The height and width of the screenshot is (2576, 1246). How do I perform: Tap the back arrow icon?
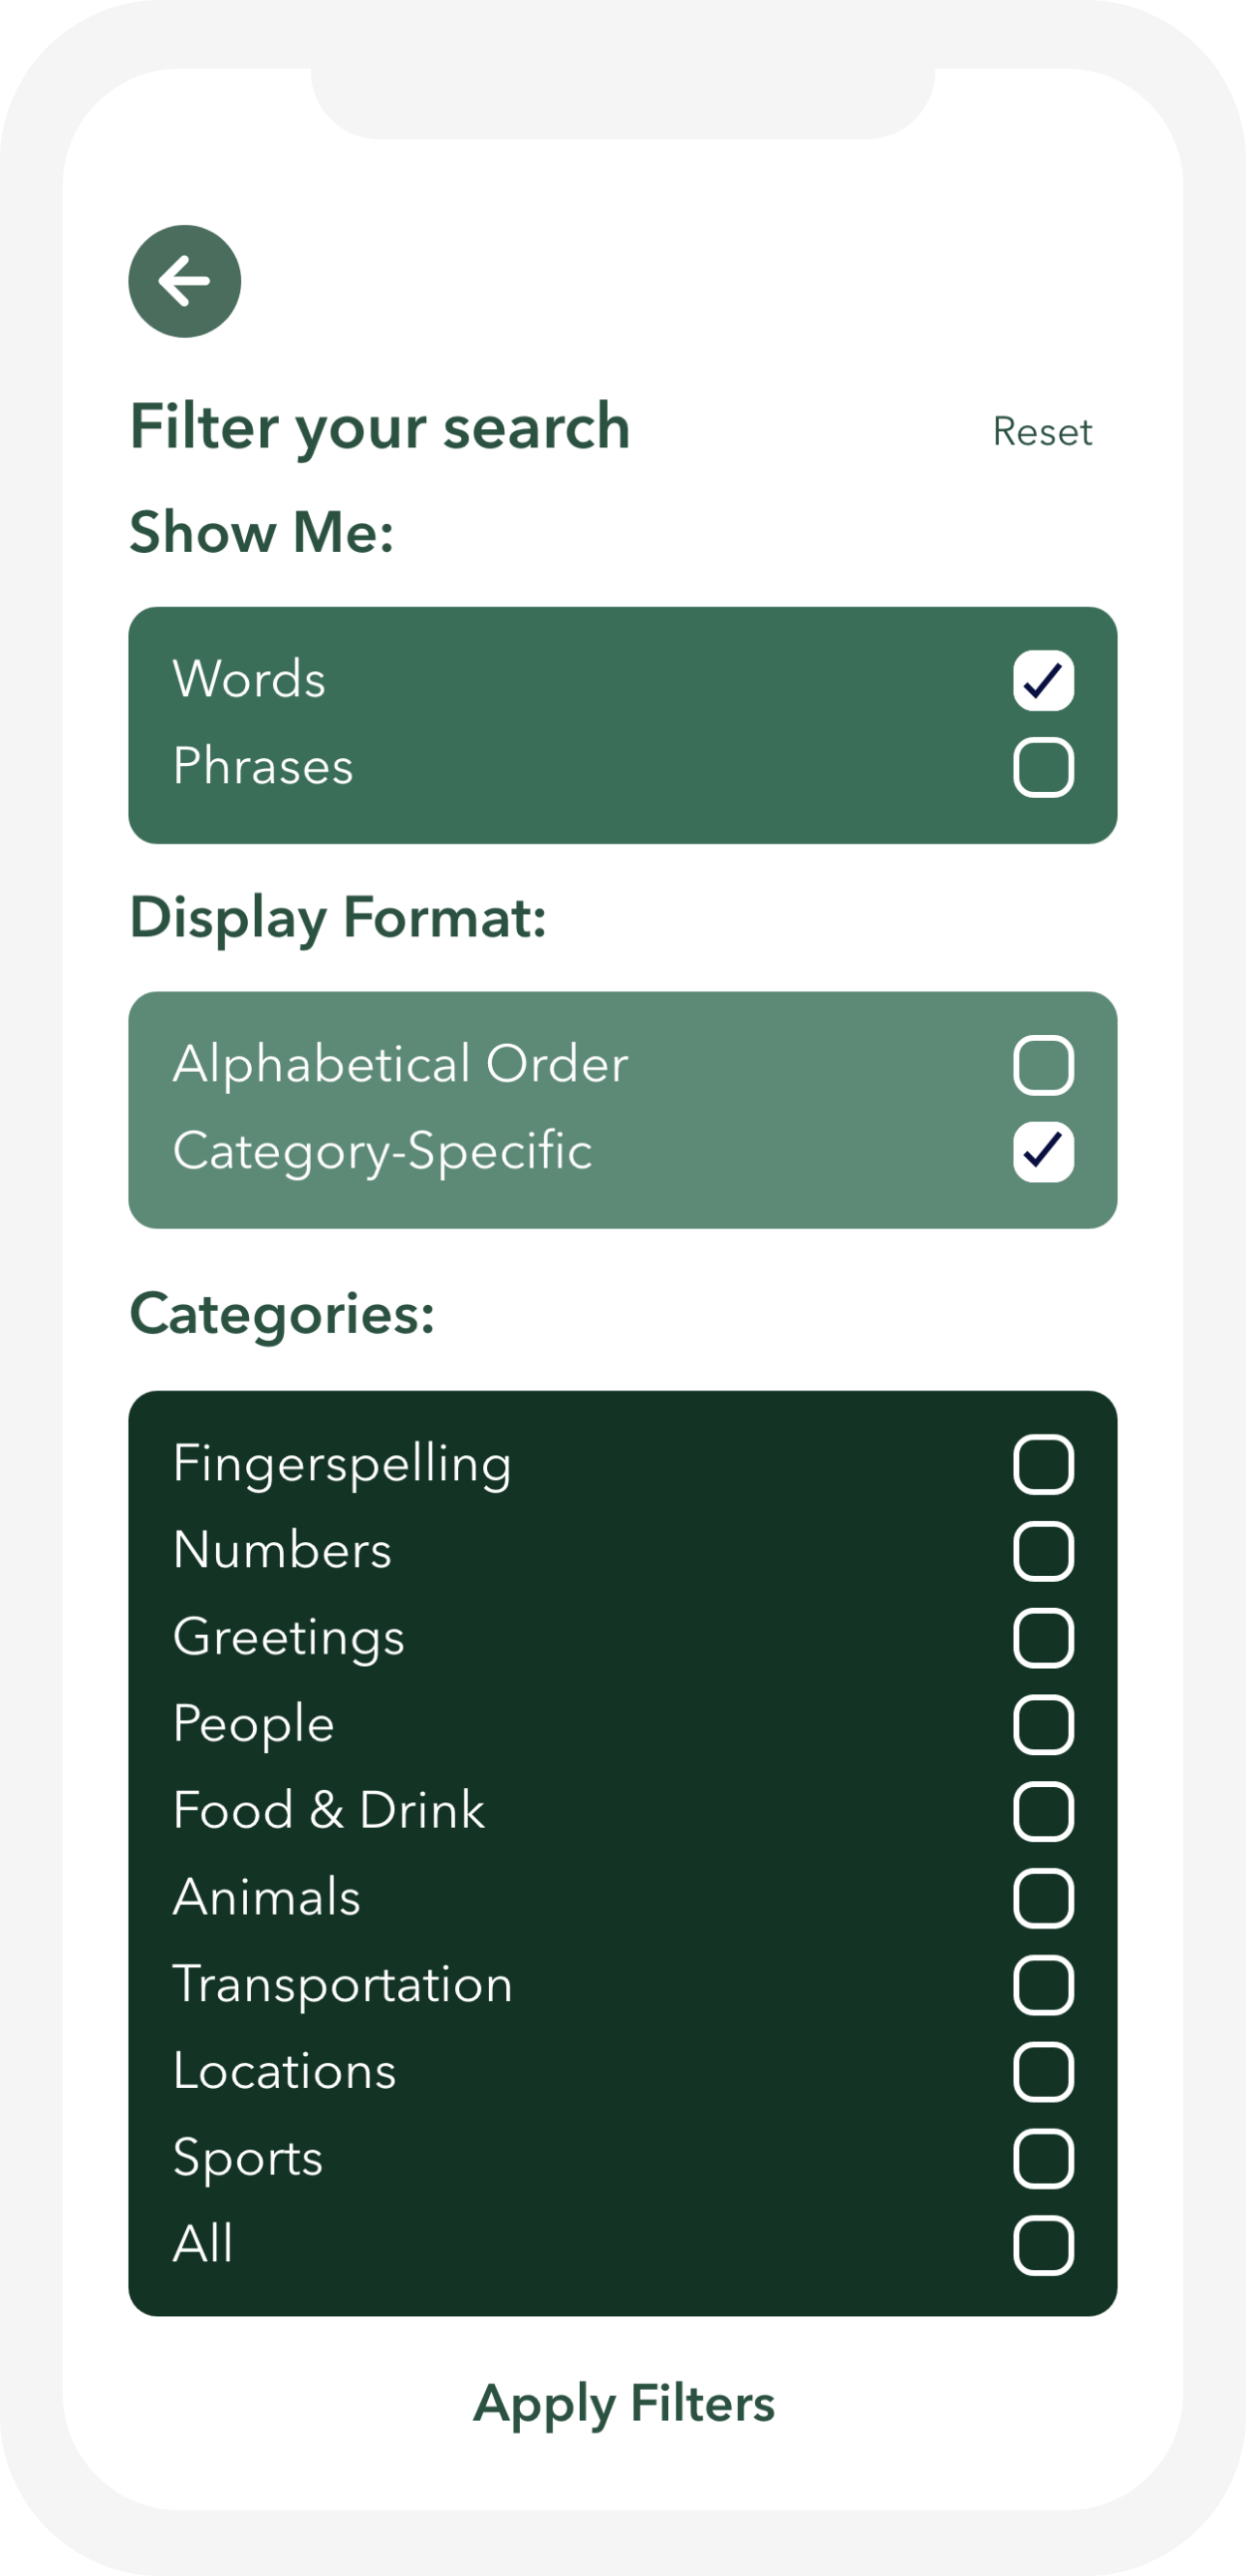(185, 281)
